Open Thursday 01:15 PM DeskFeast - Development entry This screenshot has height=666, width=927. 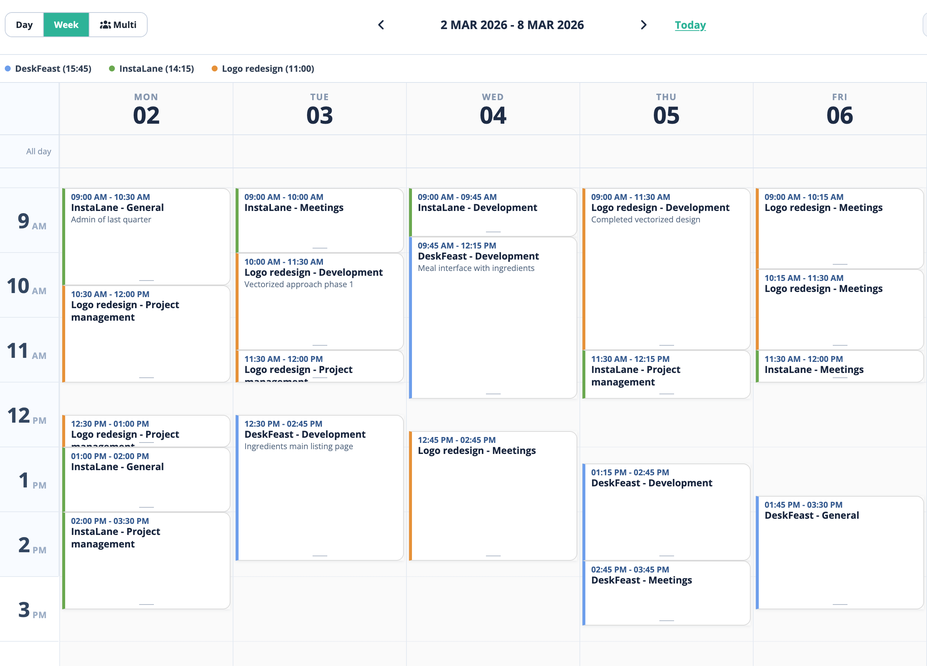click(x=666, y=512)
